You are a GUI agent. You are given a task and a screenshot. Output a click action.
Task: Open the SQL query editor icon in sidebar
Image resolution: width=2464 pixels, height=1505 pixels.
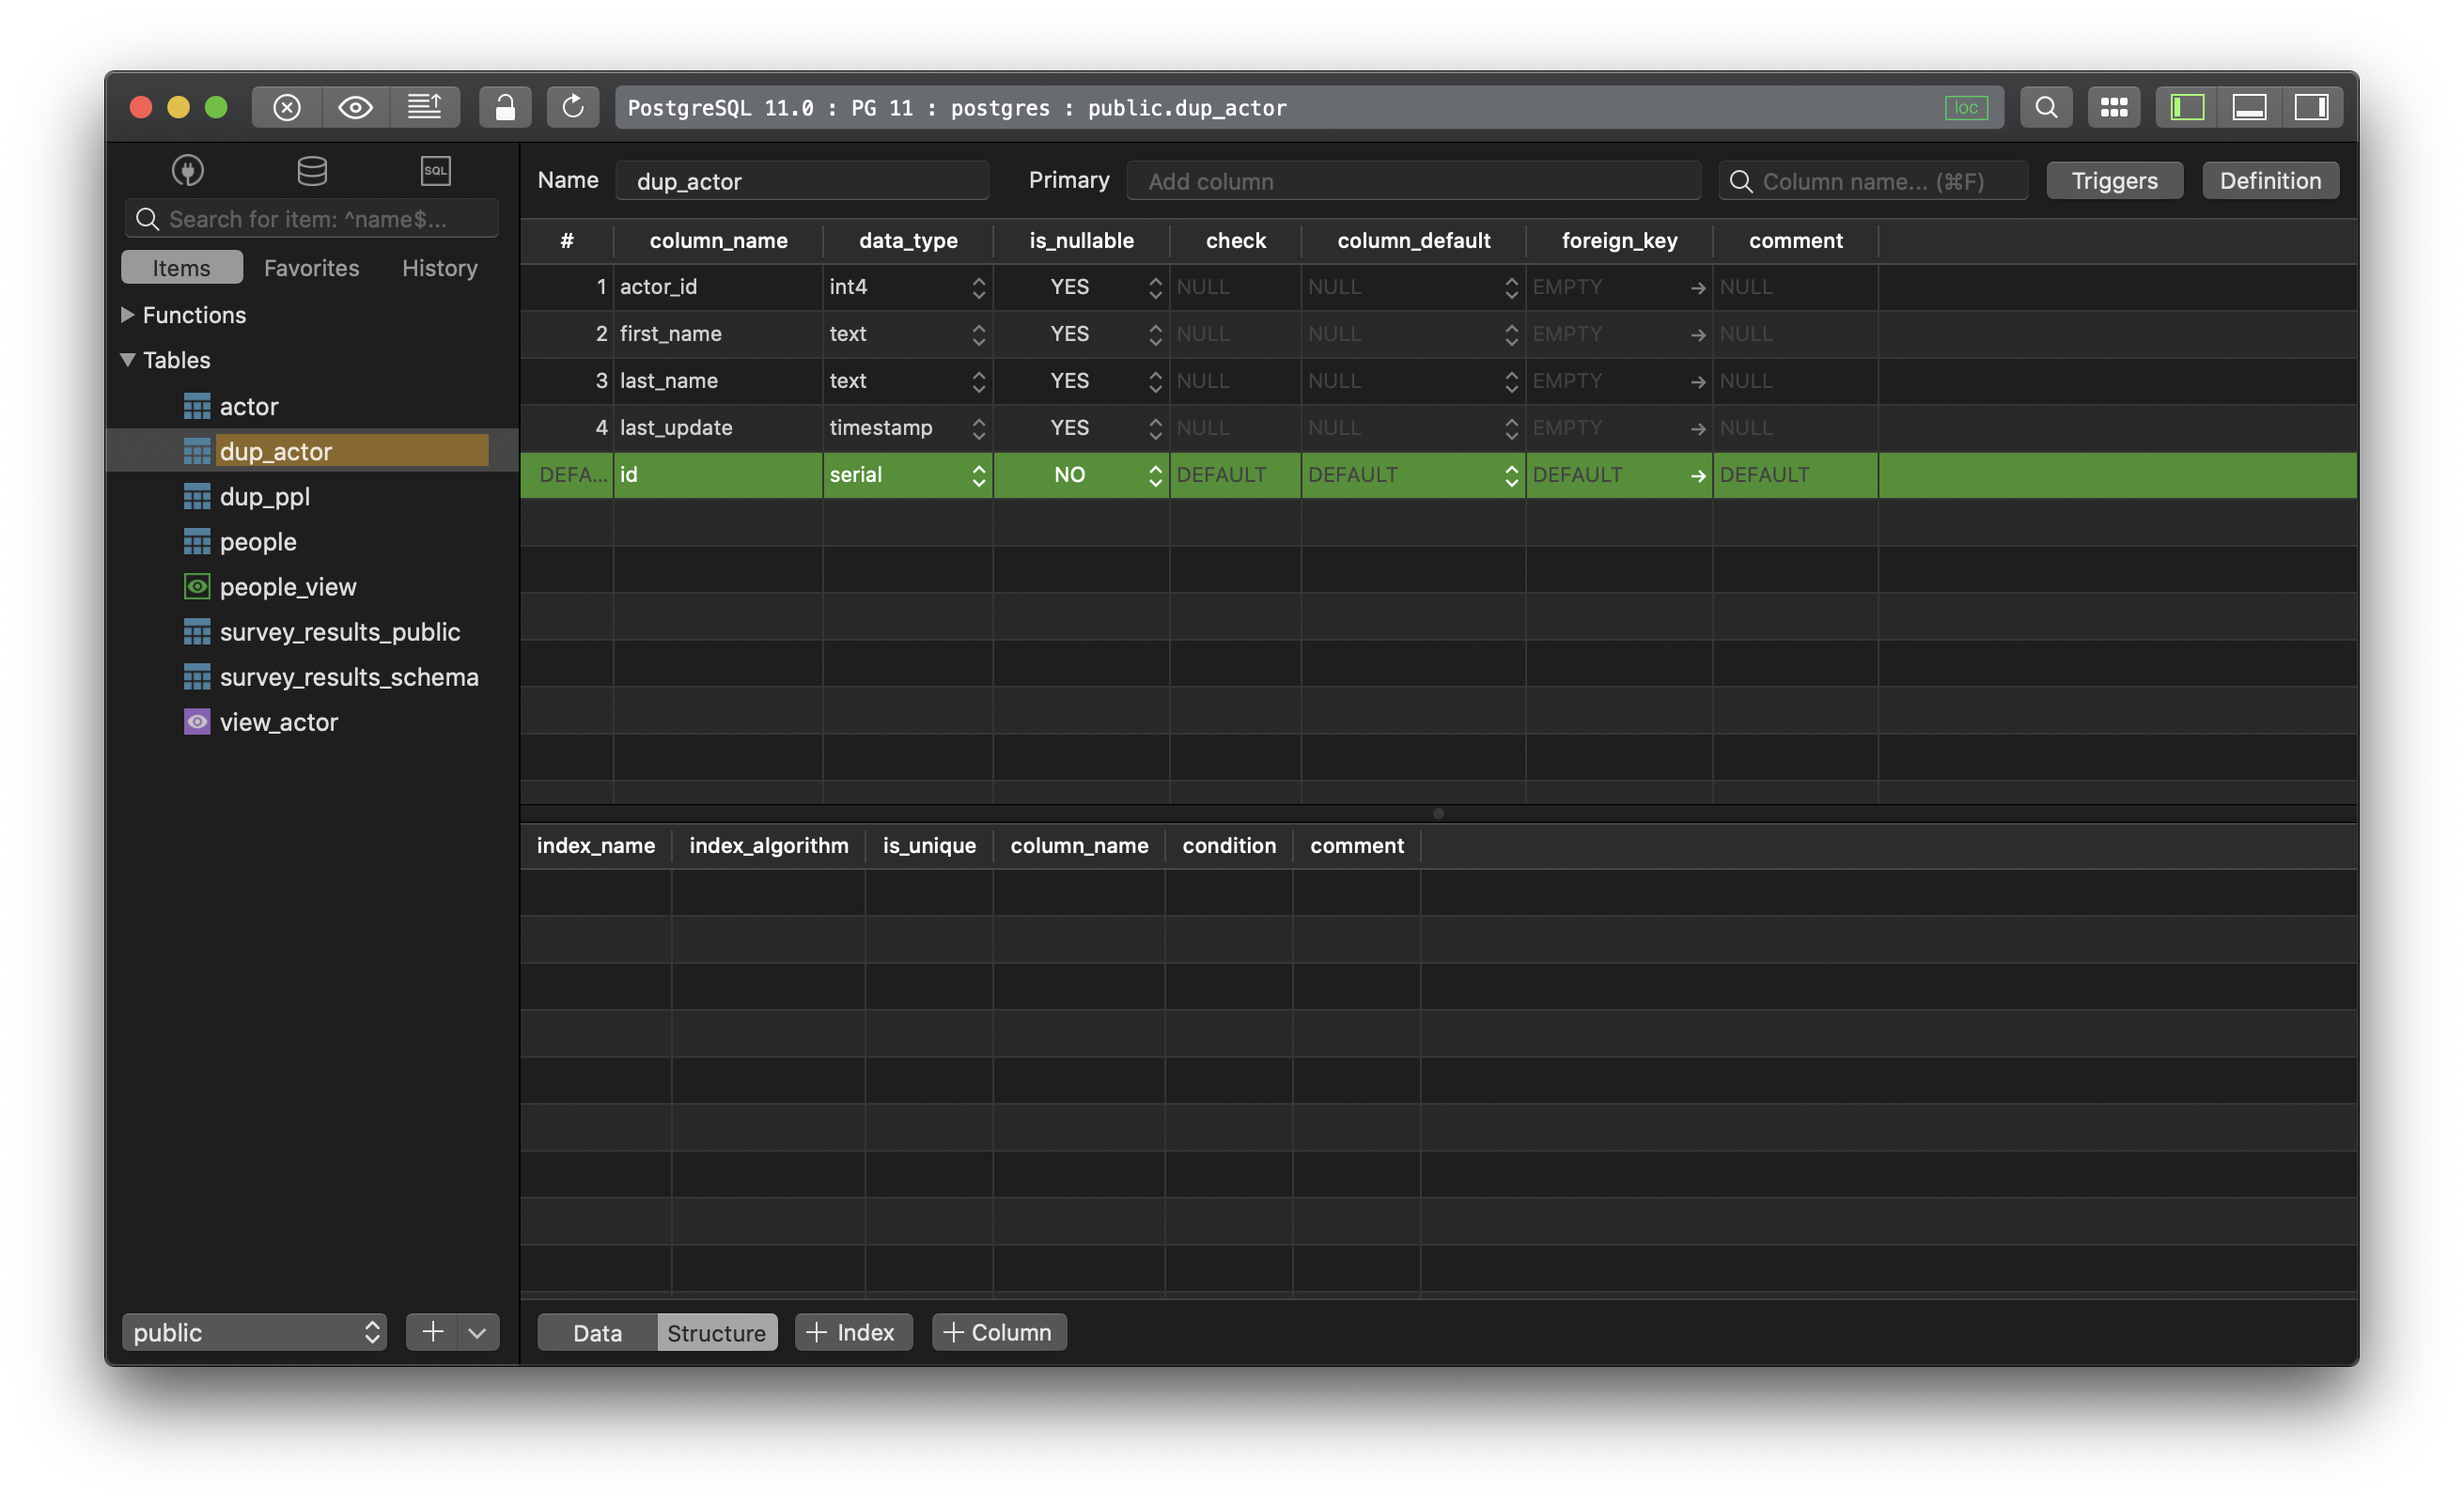(435, 170)
